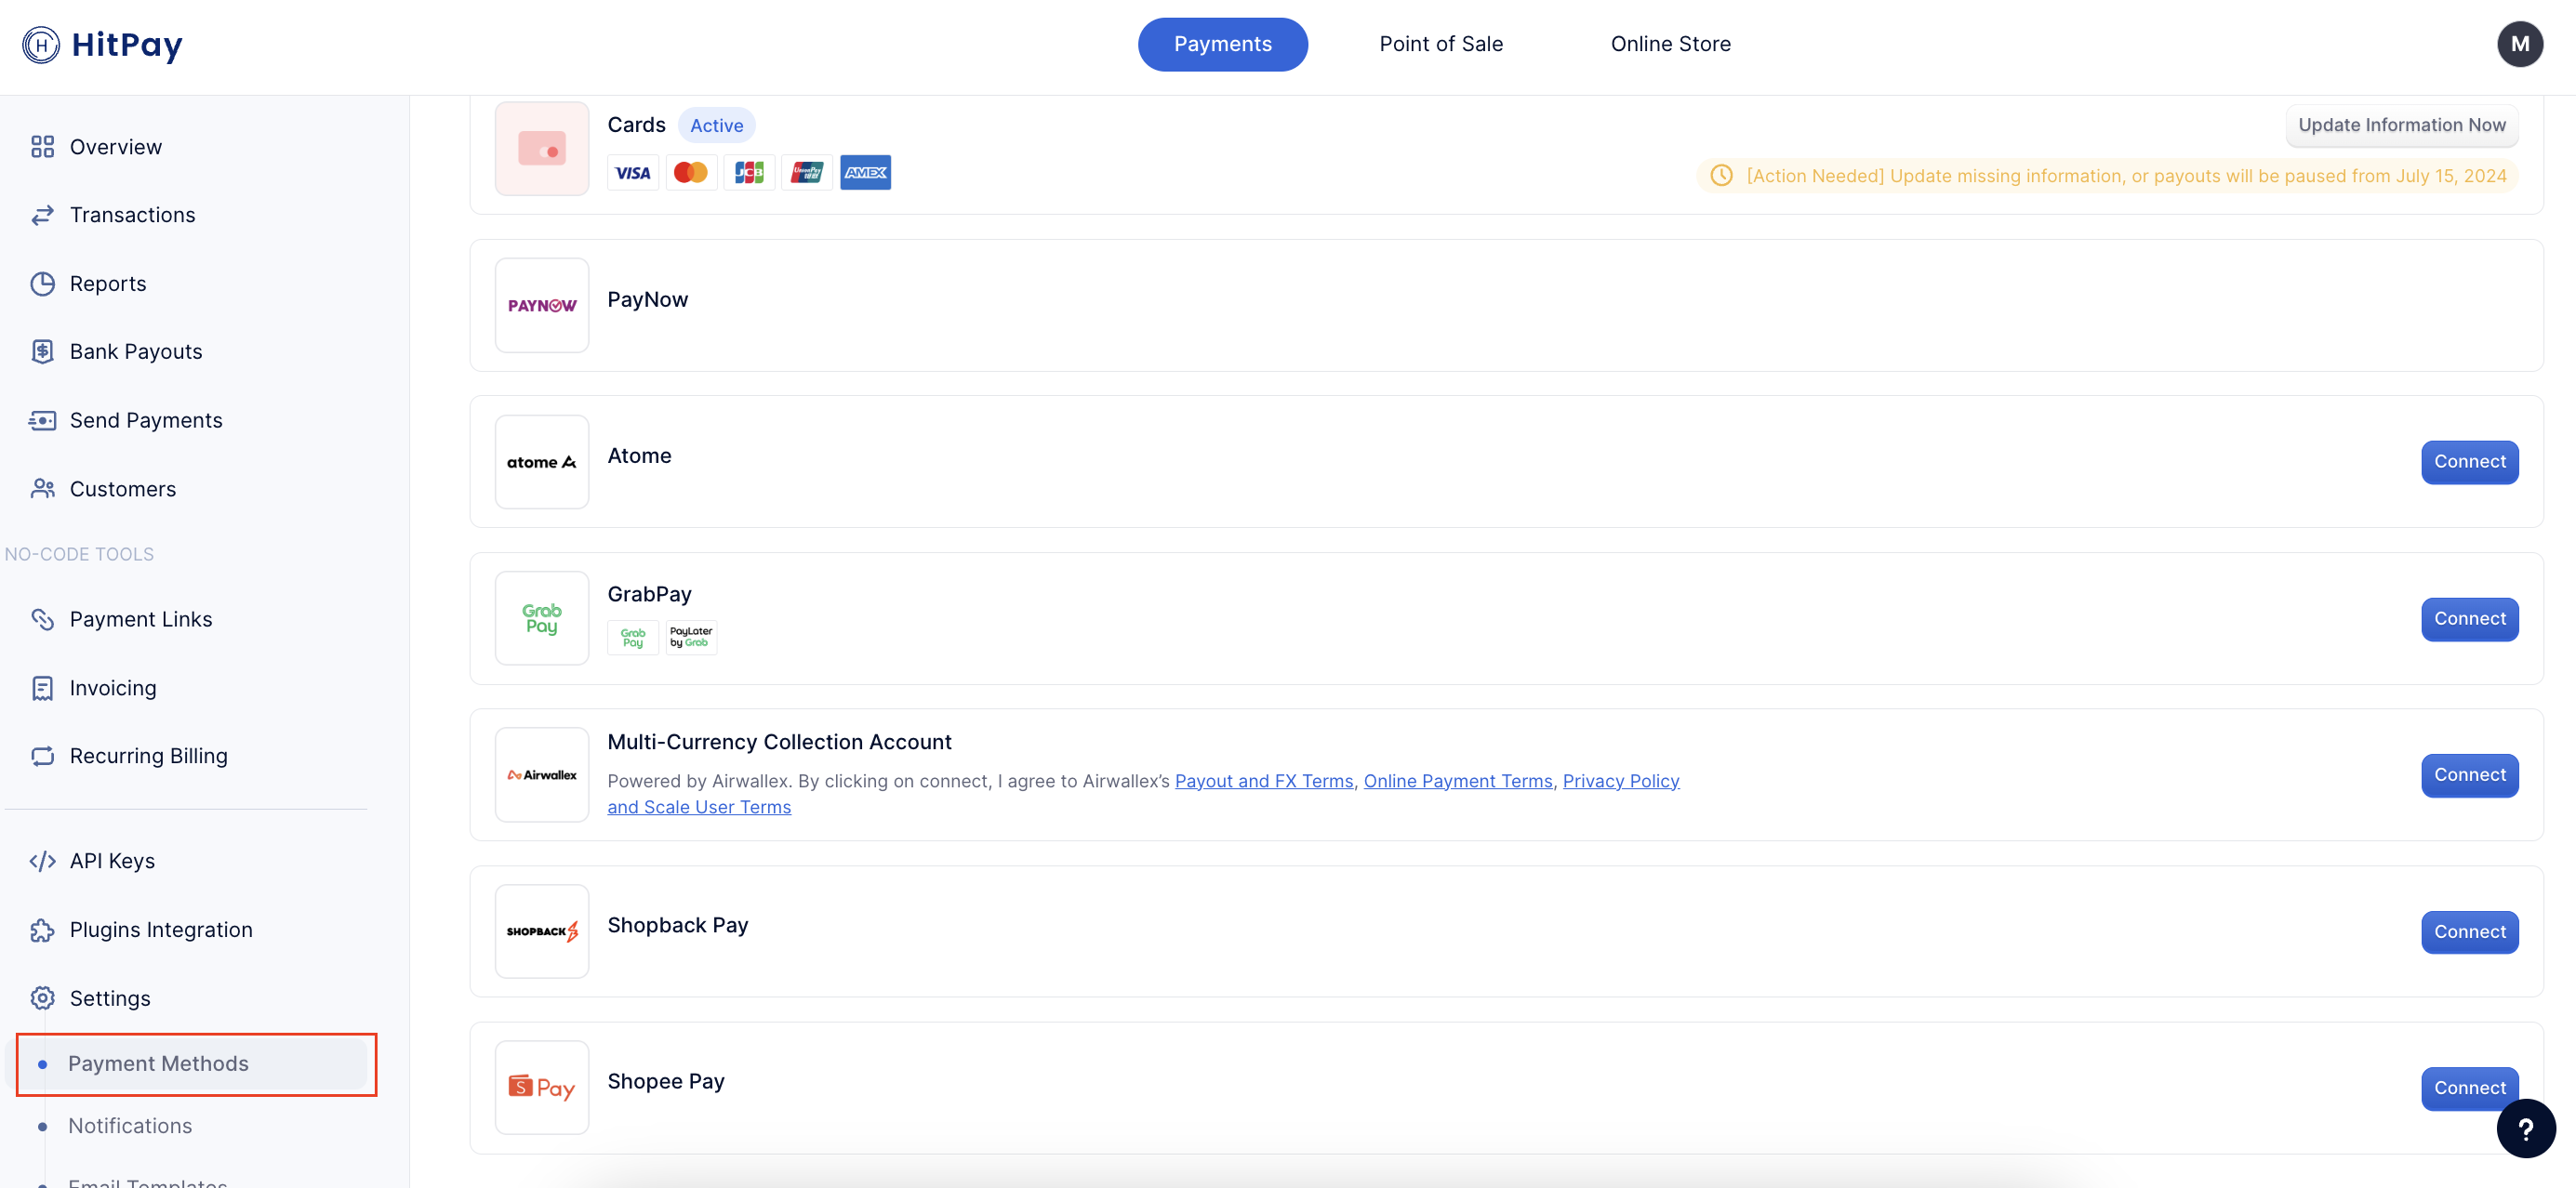The image size is (2576, 1188).
Task: Switch to the Point of Sale tab
Action: [1441, 44]
